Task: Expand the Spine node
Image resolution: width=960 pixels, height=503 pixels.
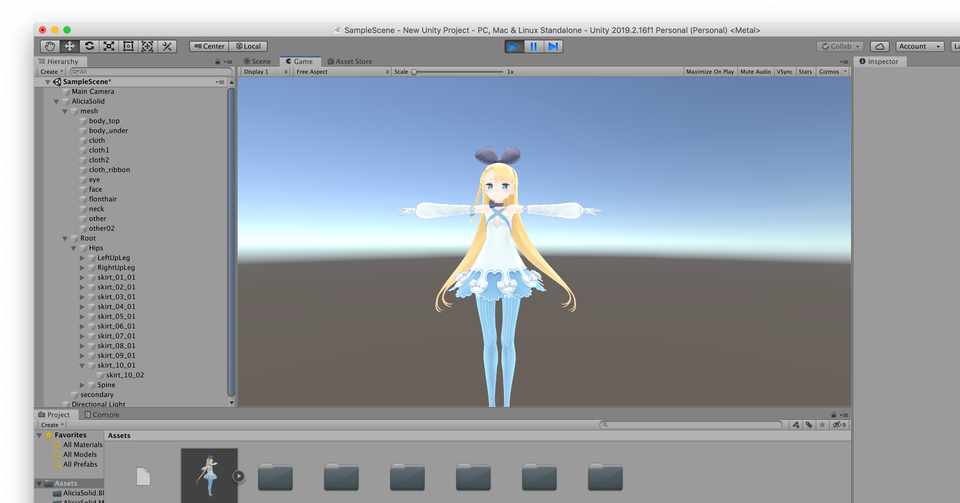Action: [82, 386]
